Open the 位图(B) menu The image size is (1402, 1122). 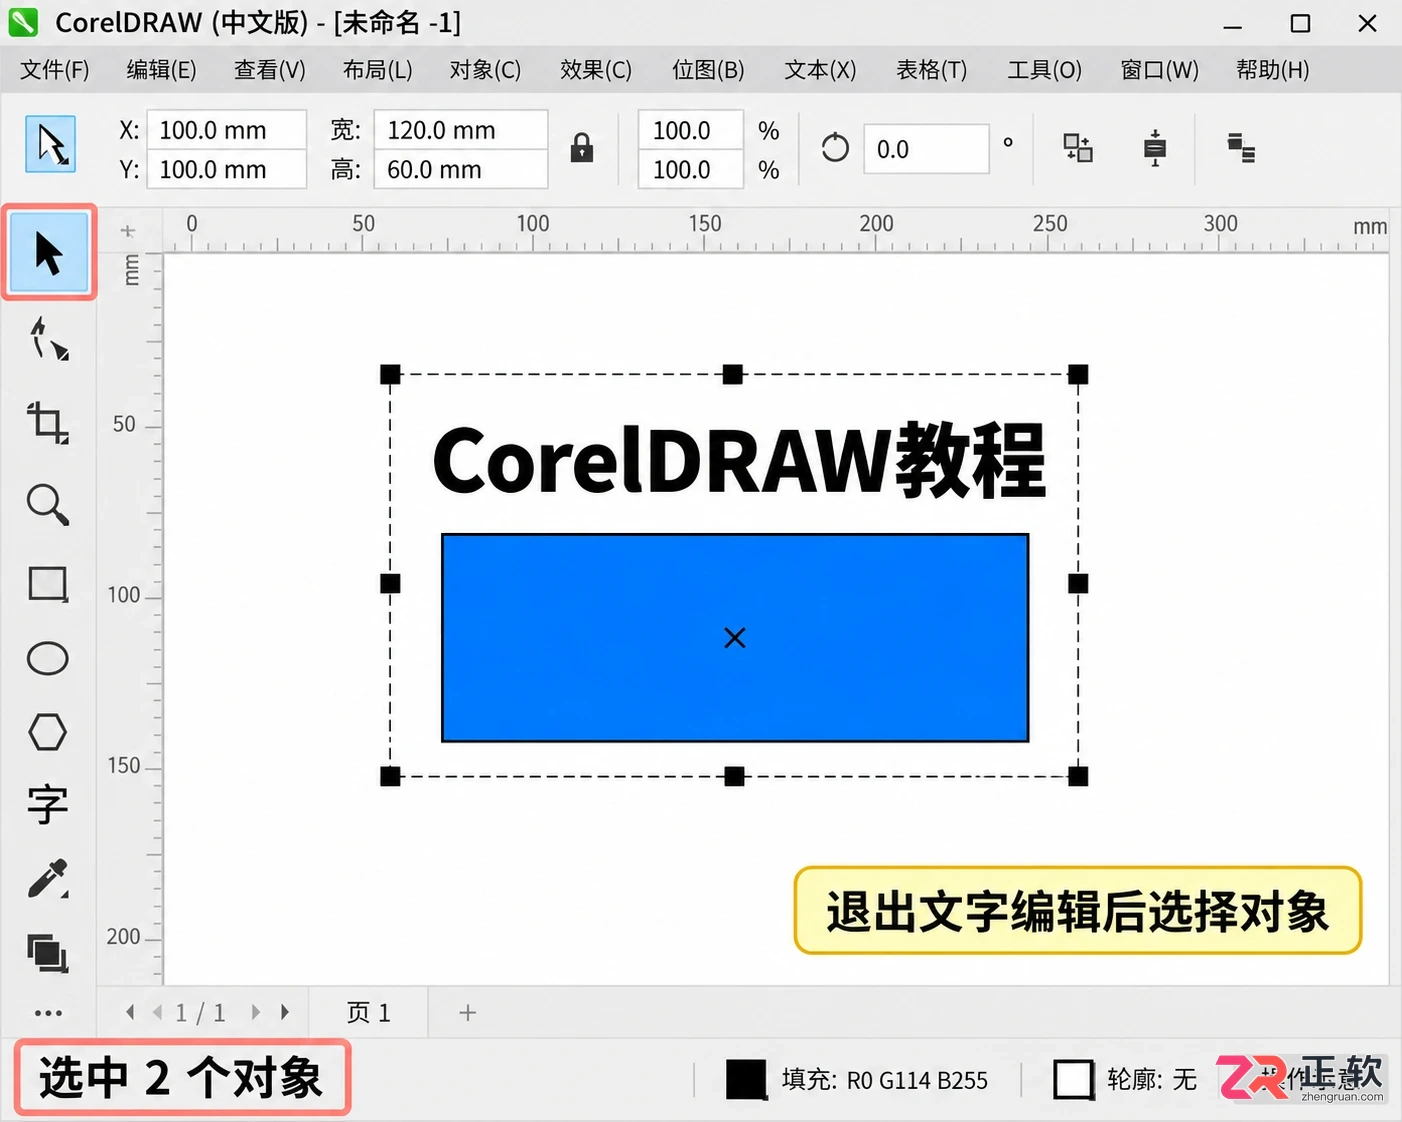click(708, 70)
